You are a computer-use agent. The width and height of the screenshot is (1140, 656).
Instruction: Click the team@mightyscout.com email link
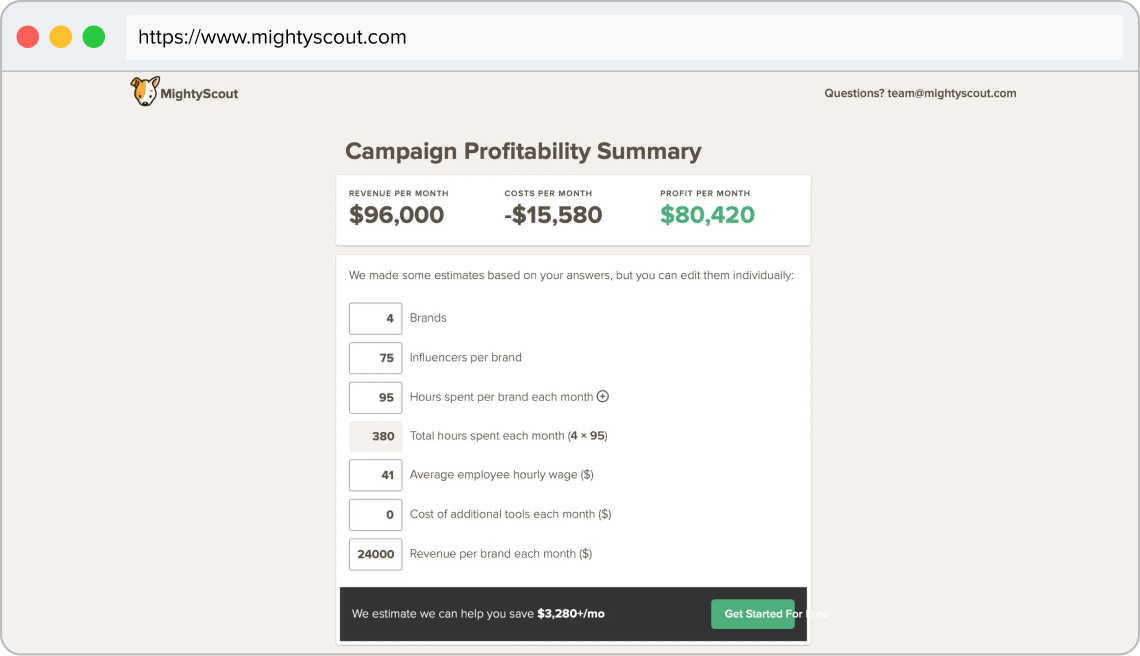click(951, 93)
